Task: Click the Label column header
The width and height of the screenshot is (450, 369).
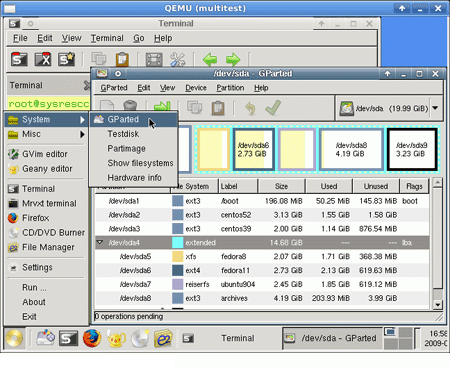Action: [x=238, y=186]
